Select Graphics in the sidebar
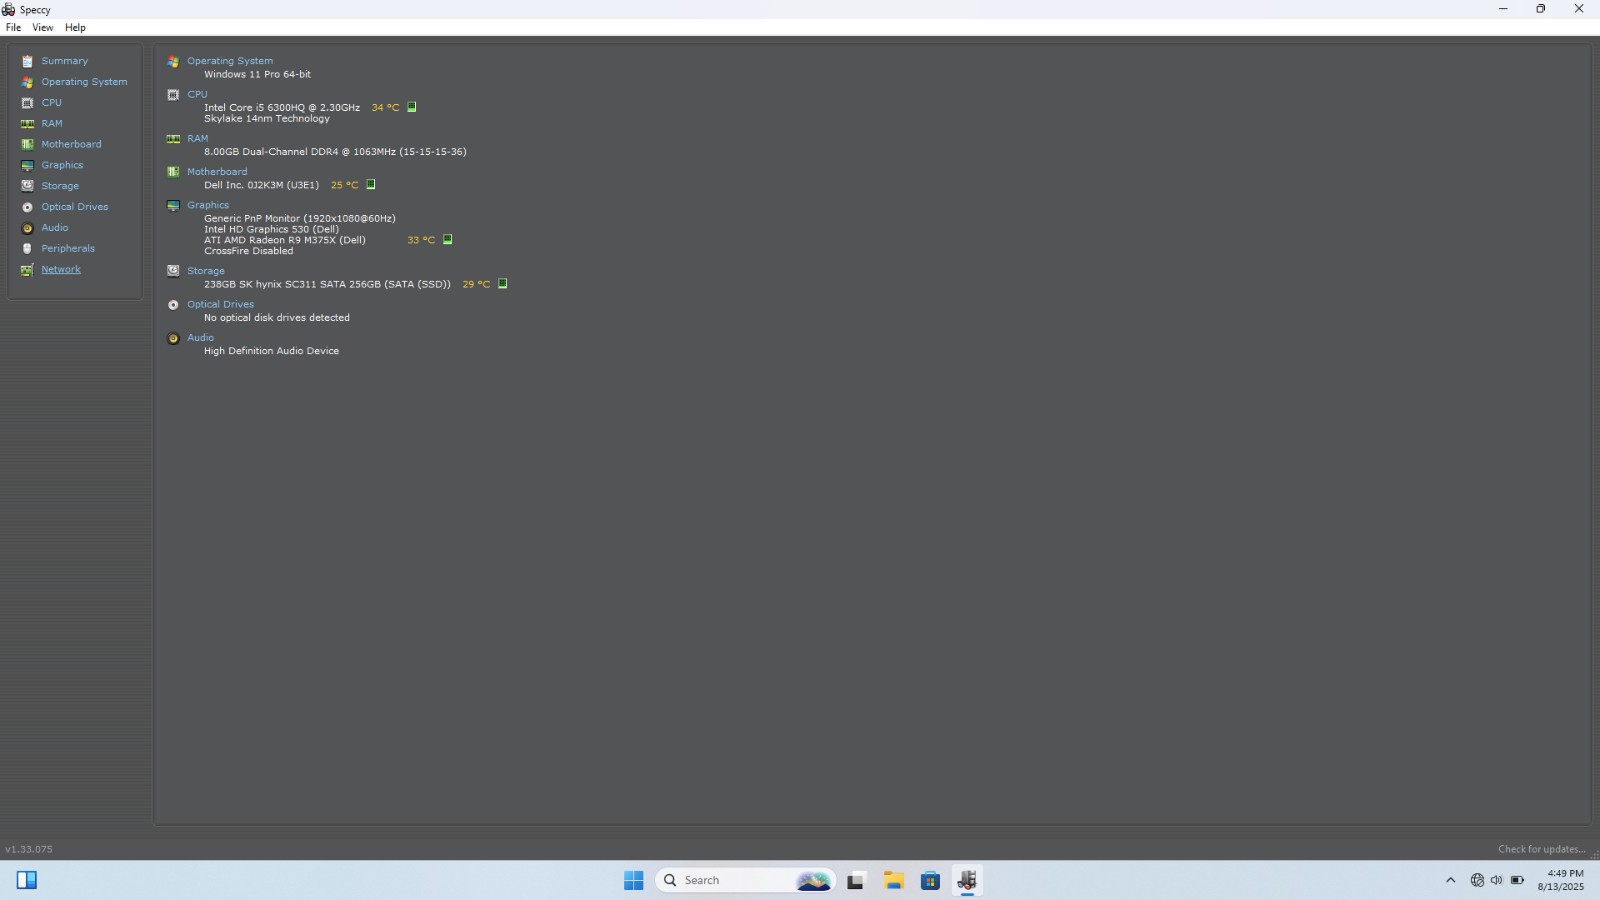 pos(62,165)
